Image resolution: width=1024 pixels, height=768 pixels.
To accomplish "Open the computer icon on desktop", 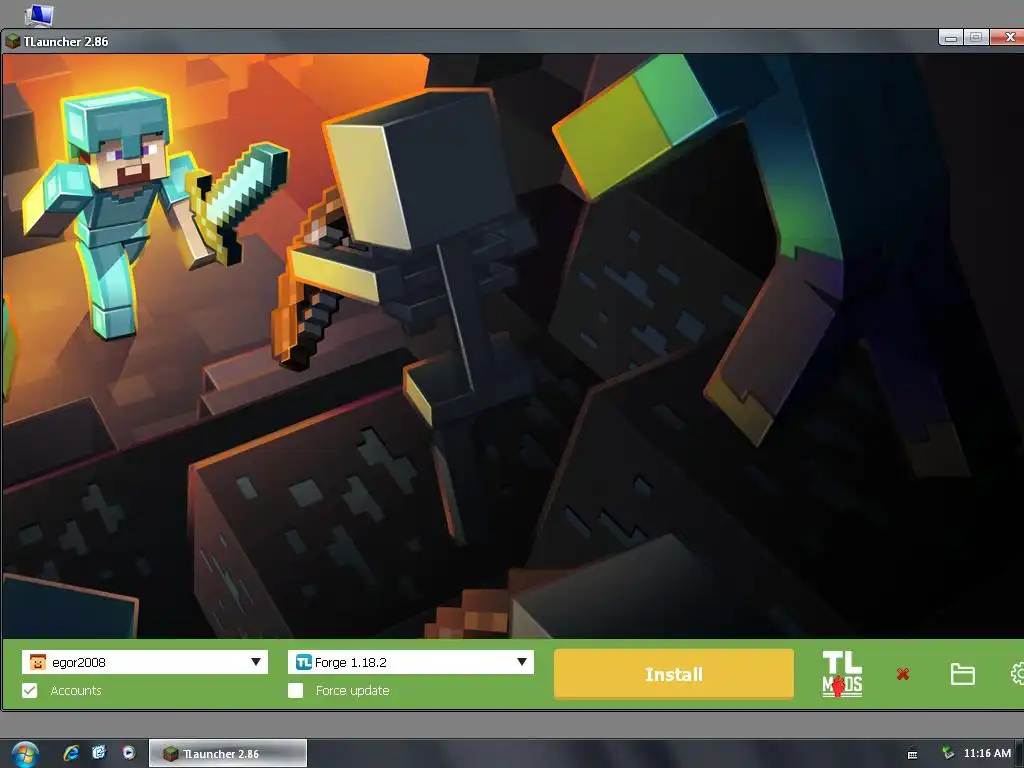I will (x=39, y=14).
